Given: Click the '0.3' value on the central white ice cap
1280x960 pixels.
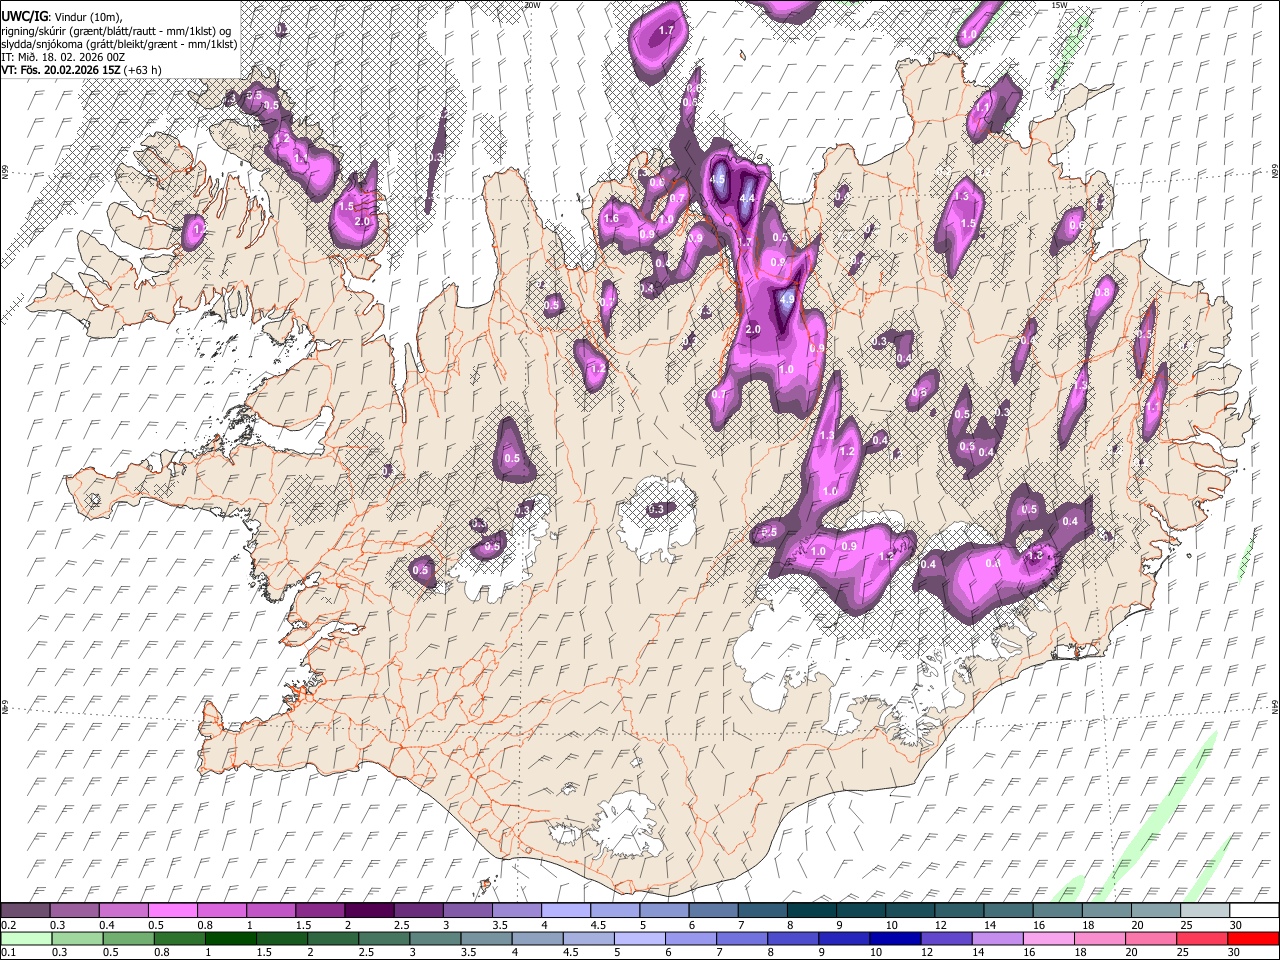Looking at the screenshot, I should (656, 509).
